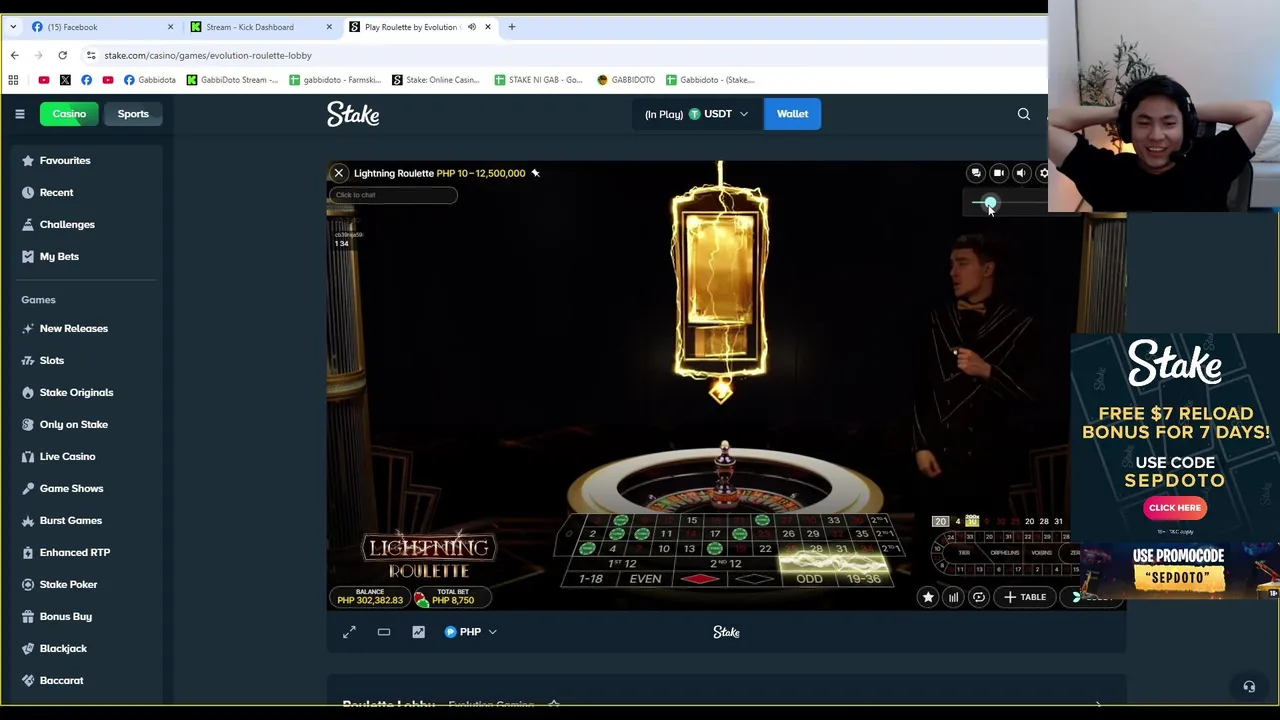Open GabbiDoto Stream bookmark

(x=232, y=80)
